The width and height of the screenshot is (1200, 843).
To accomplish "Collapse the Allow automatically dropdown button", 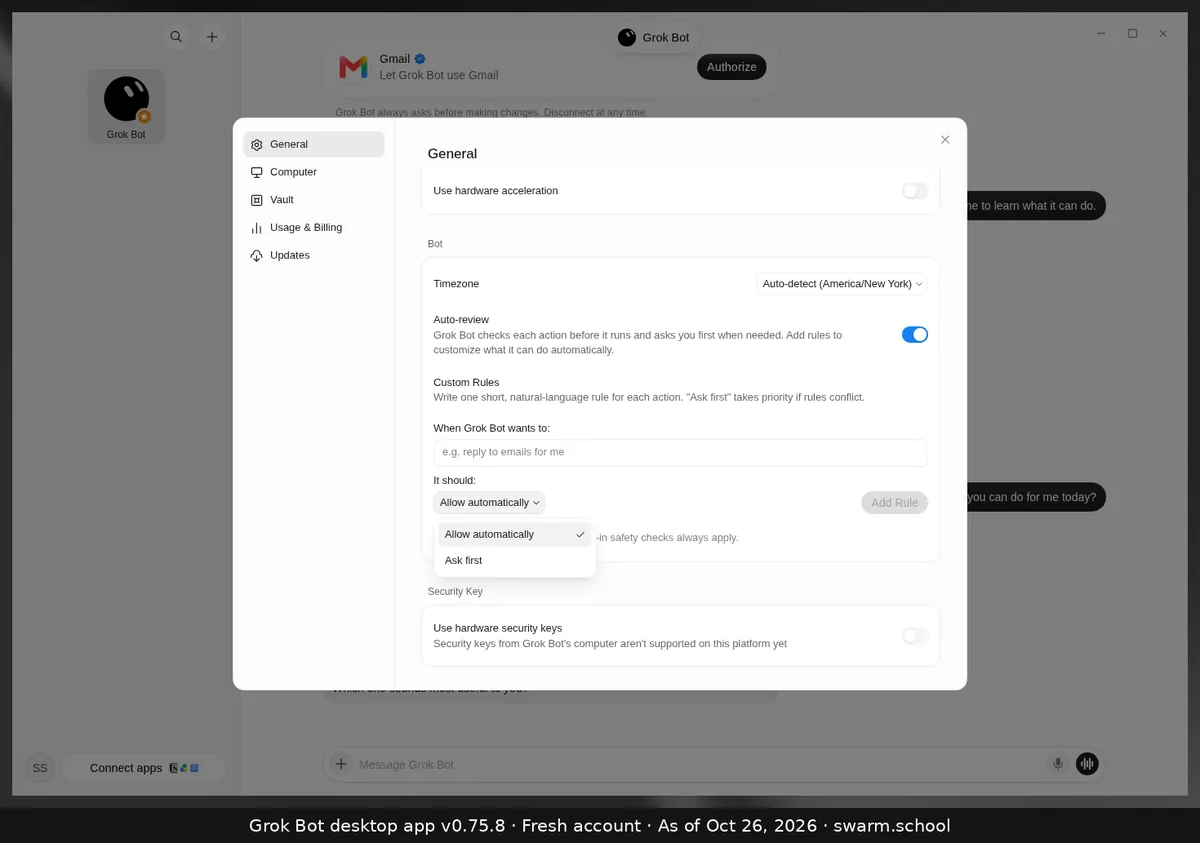I will click(x=490, y=503).
